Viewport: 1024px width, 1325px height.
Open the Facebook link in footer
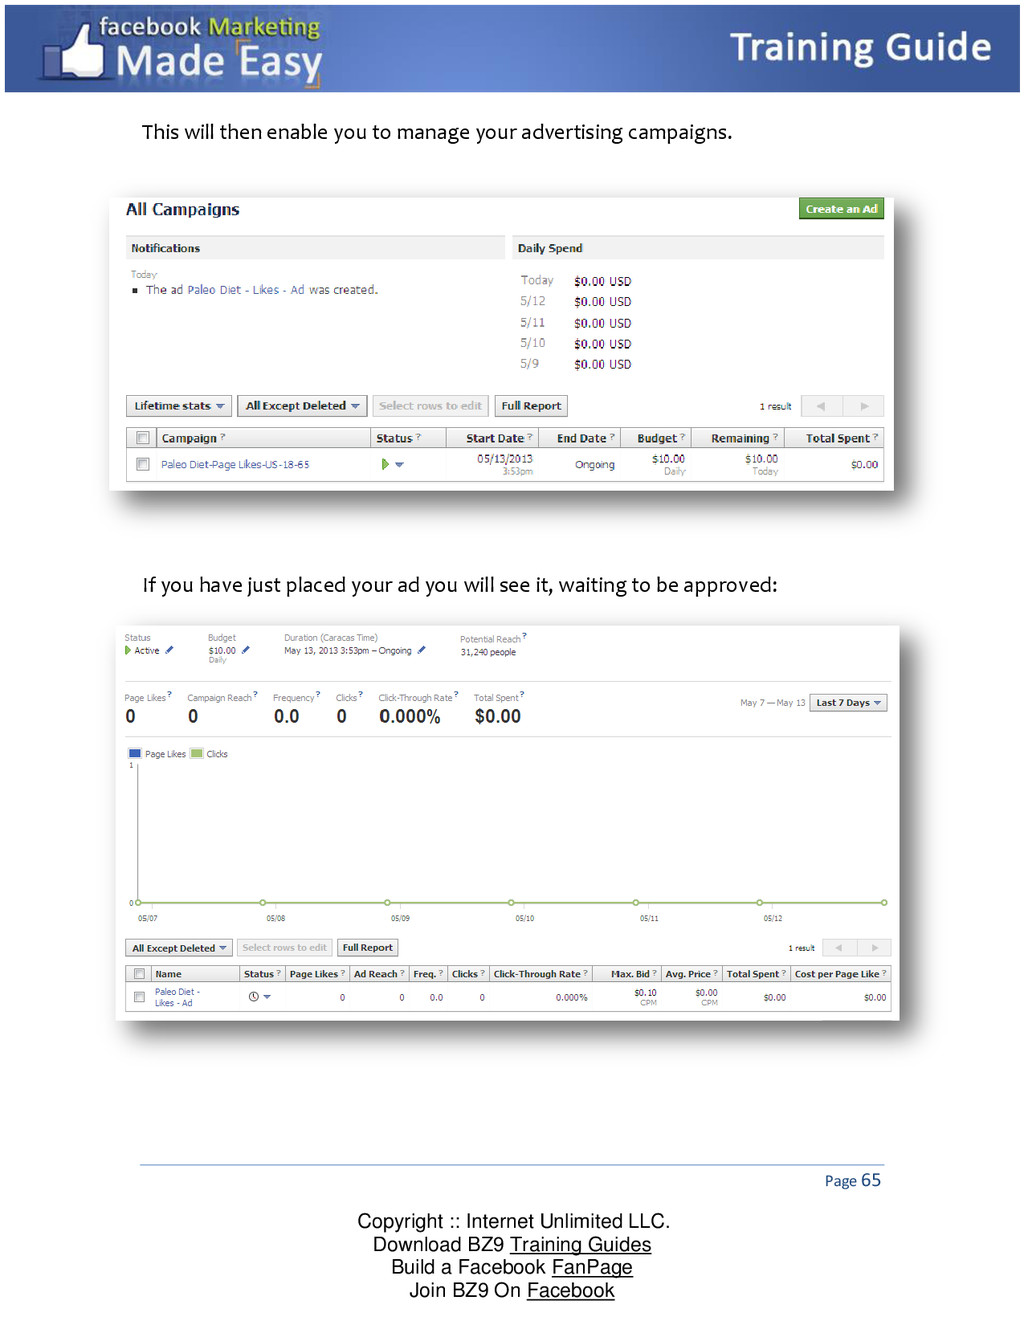pos(571,1291)
